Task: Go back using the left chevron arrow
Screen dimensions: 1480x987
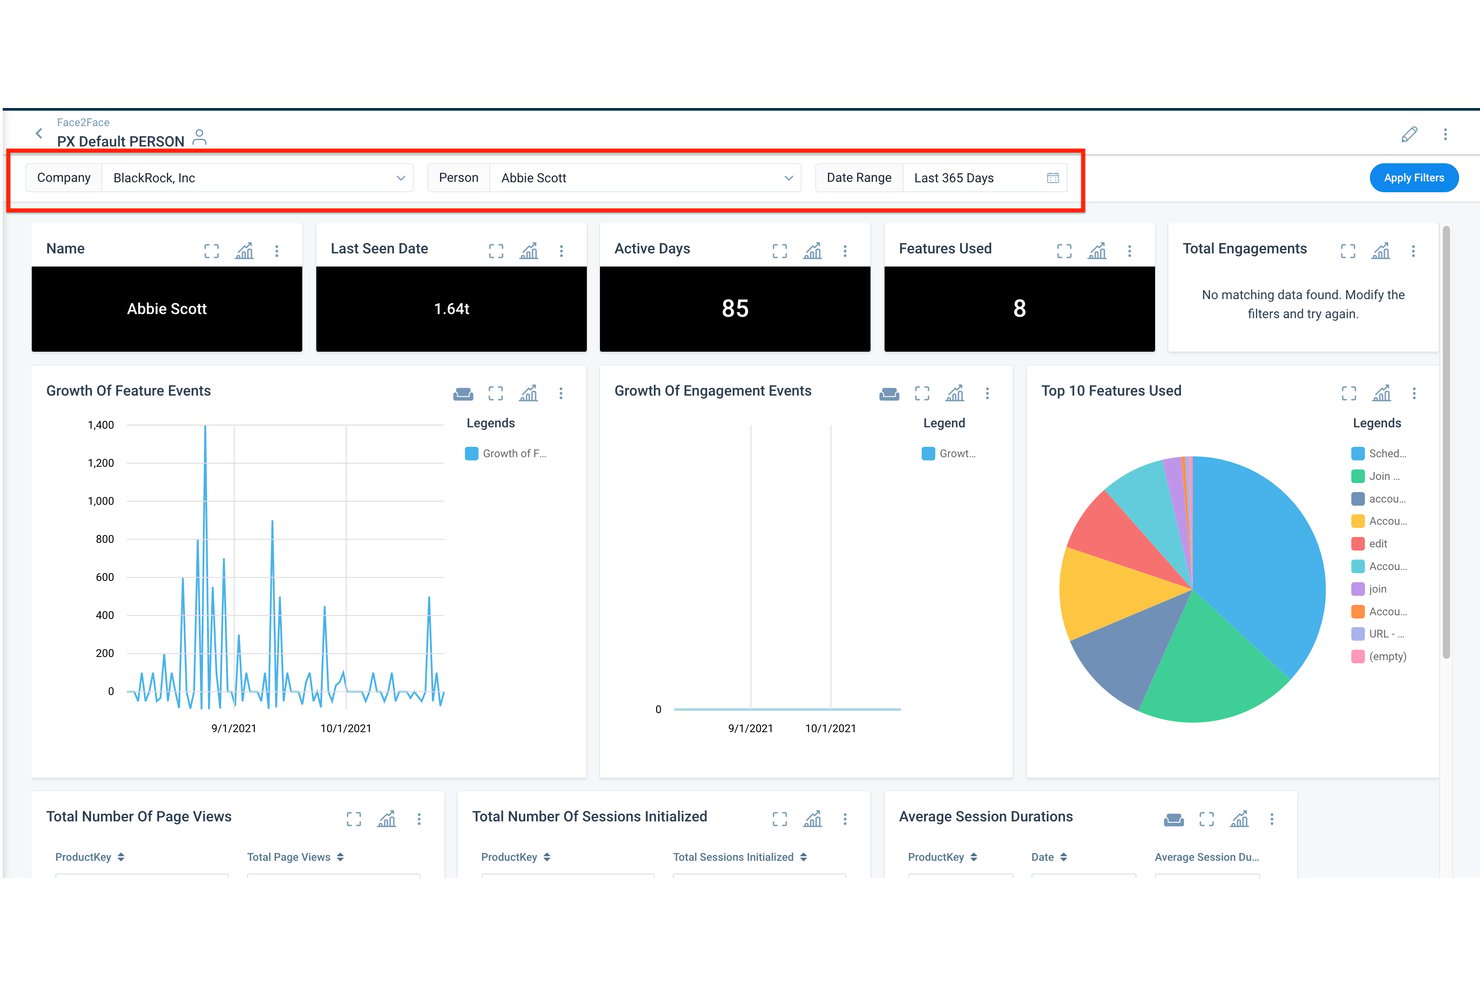Action: tap(39, 133)
